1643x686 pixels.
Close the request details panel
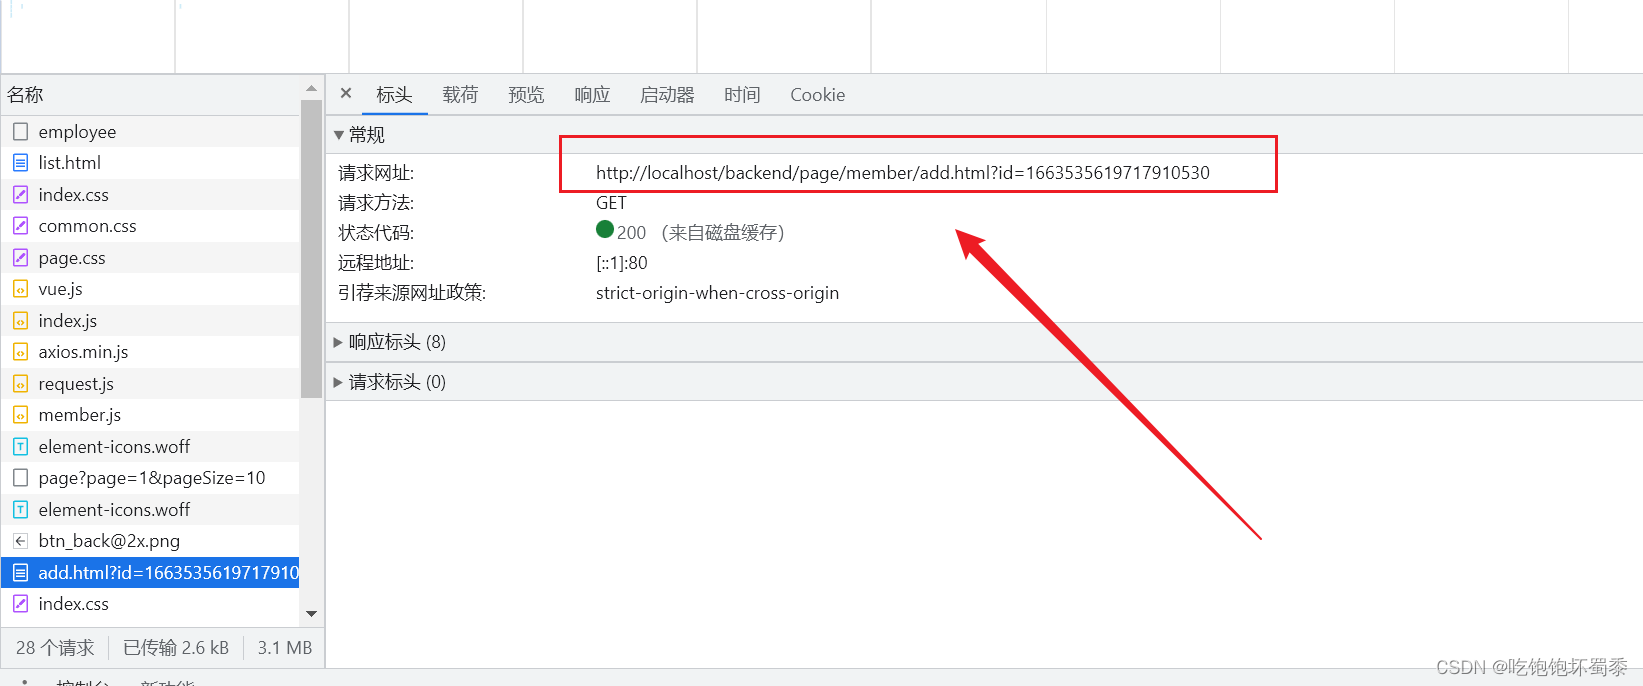point(346,93)
